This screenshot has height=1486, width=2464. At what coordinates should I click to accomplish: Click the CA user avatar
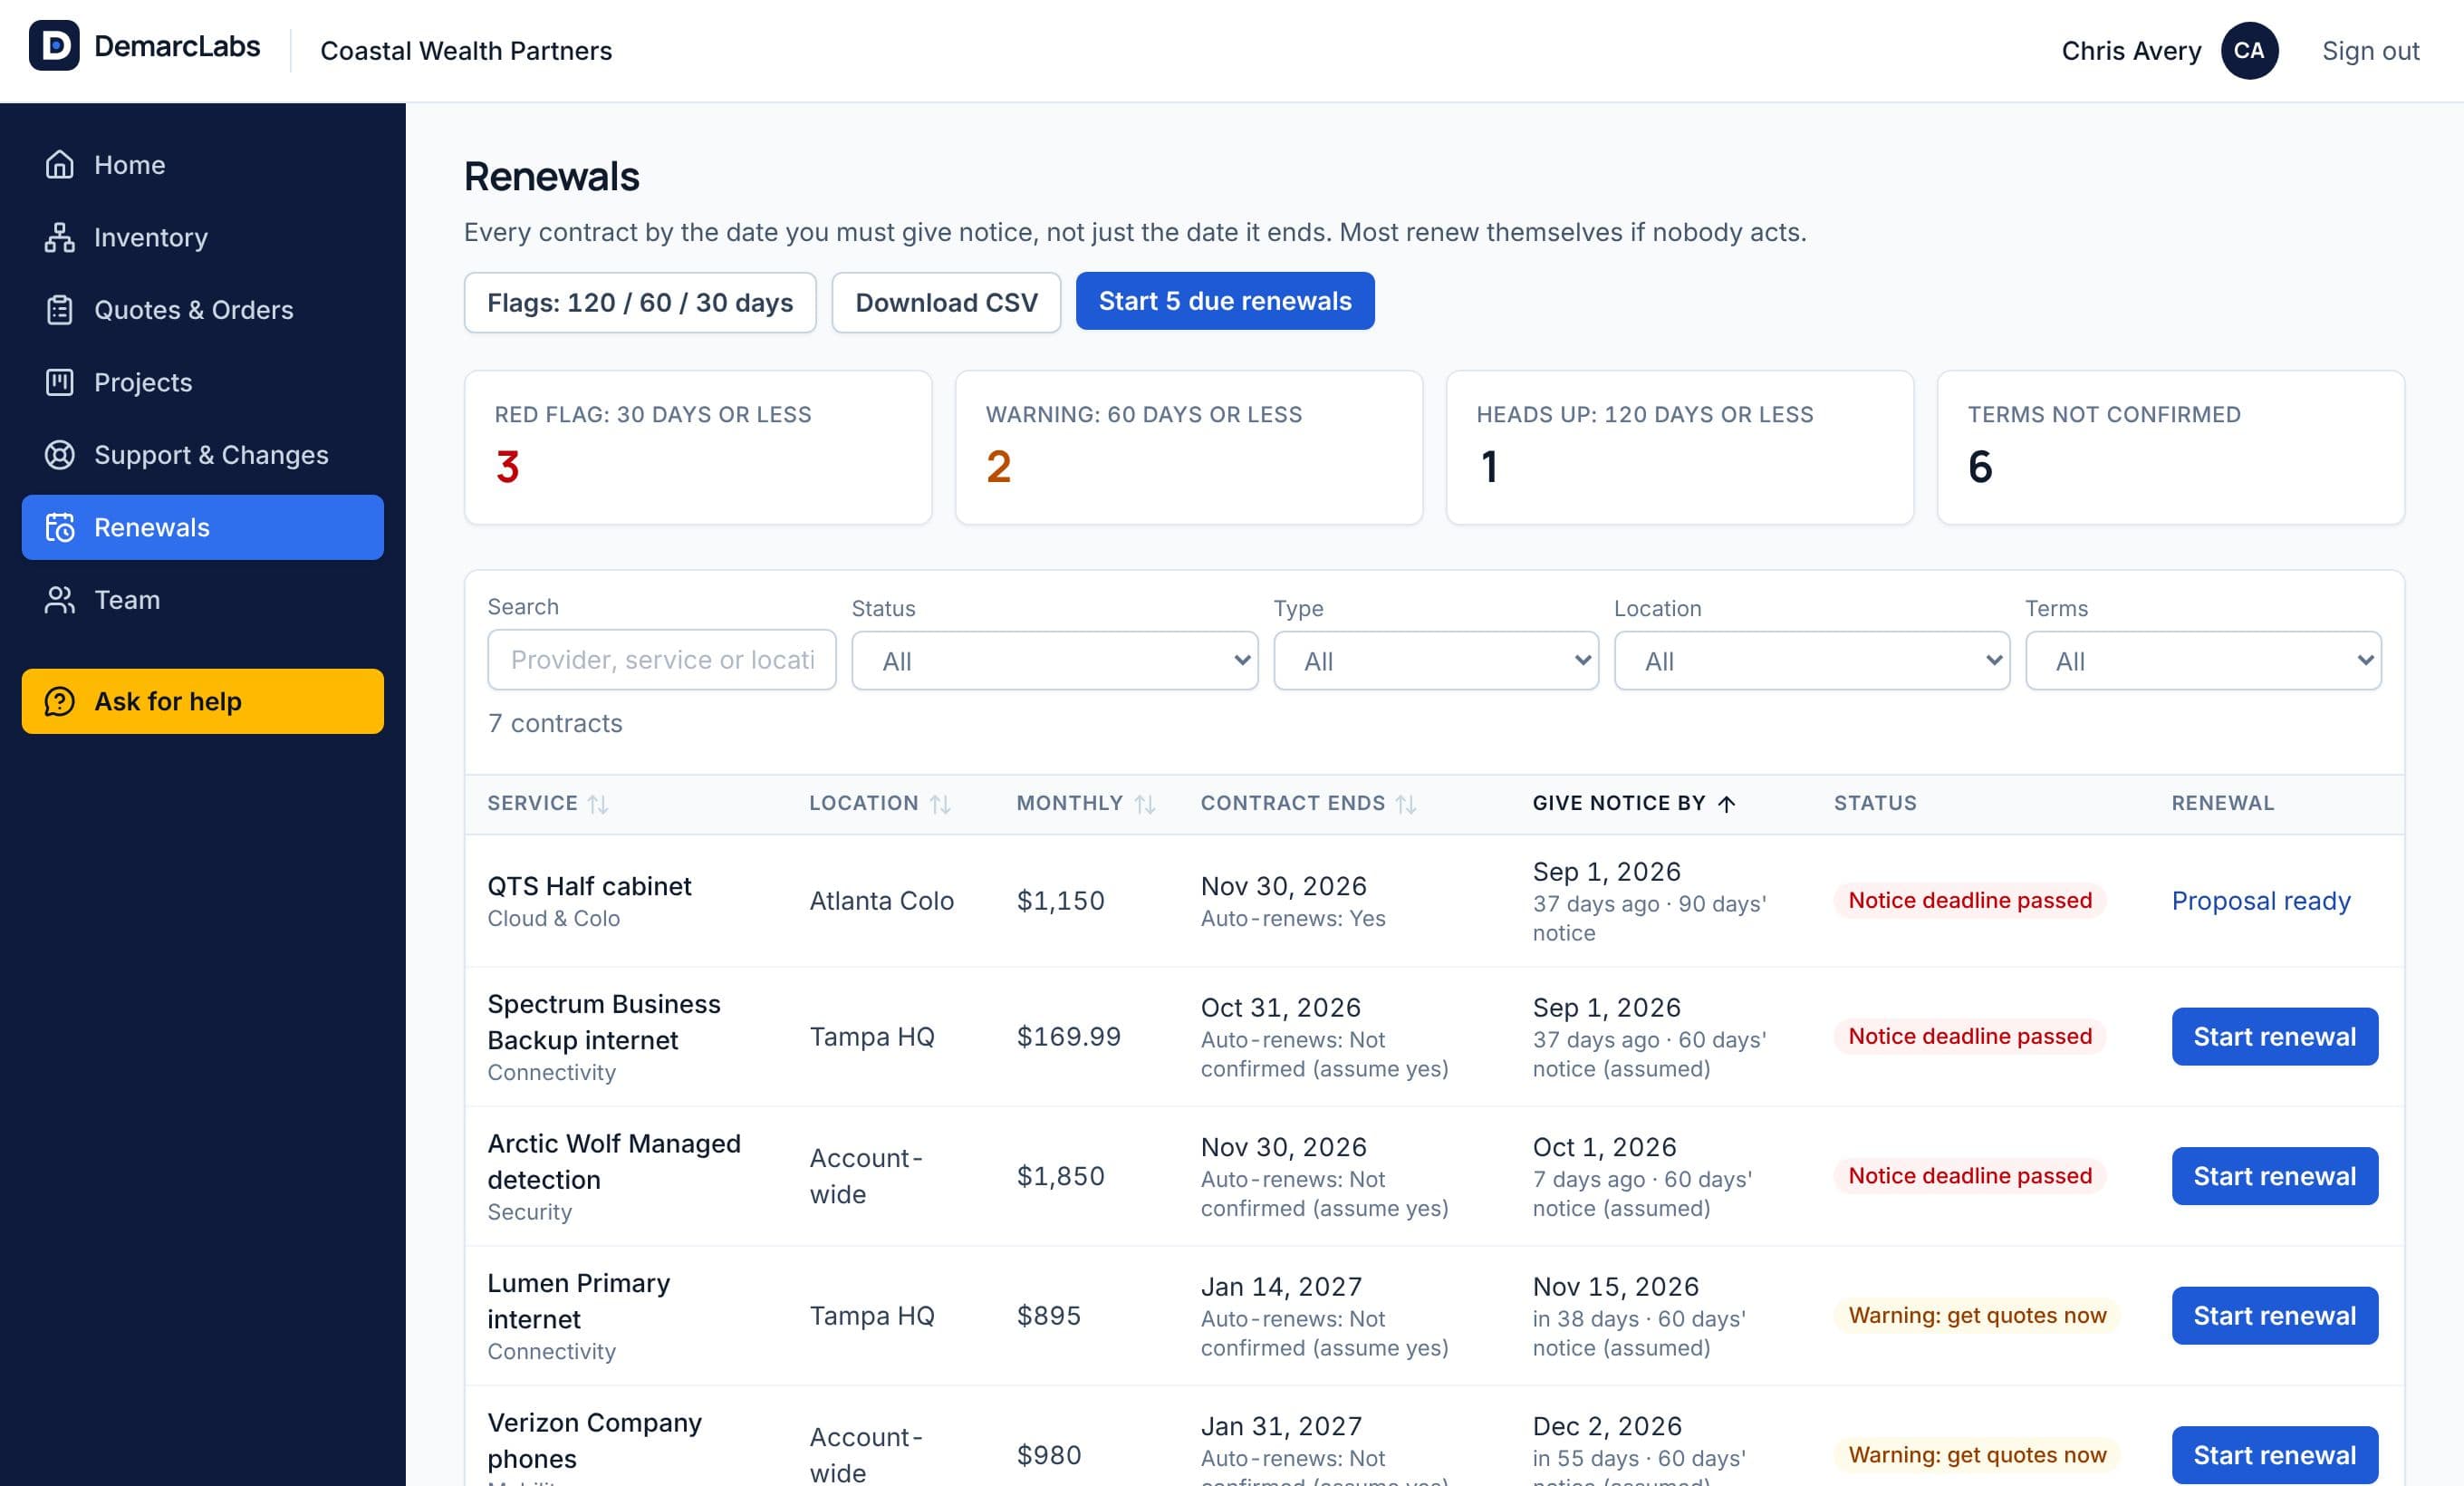coord(2249,51)
